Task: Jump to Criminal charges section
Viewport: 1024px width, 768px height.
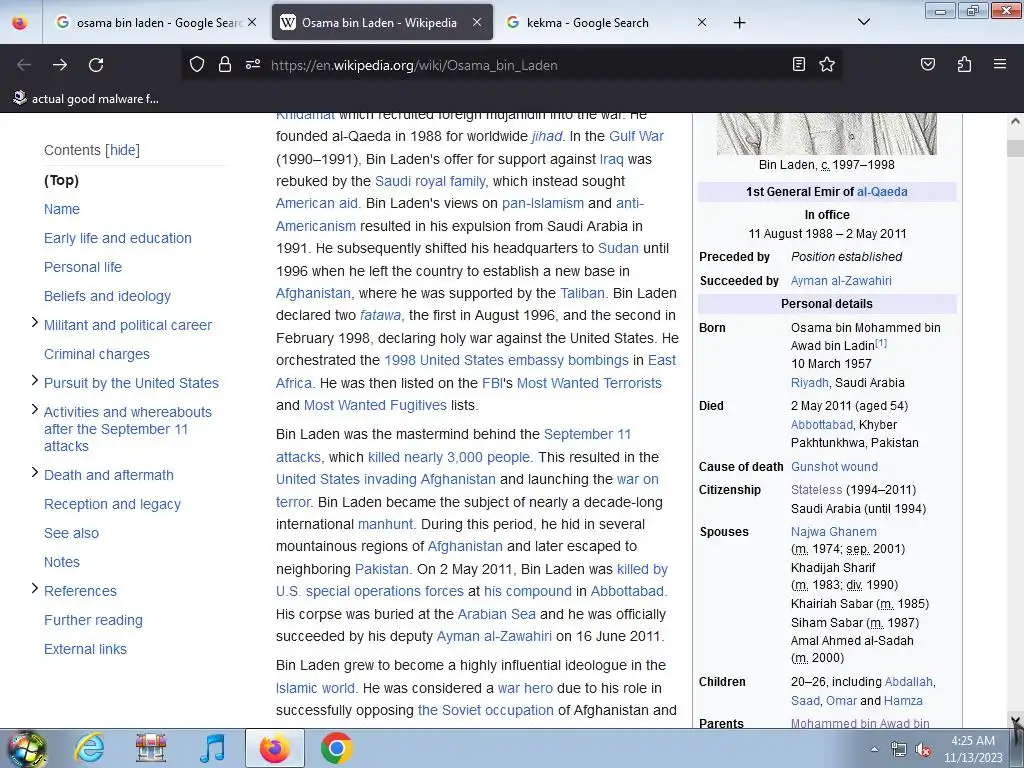Action: [97, 354]
